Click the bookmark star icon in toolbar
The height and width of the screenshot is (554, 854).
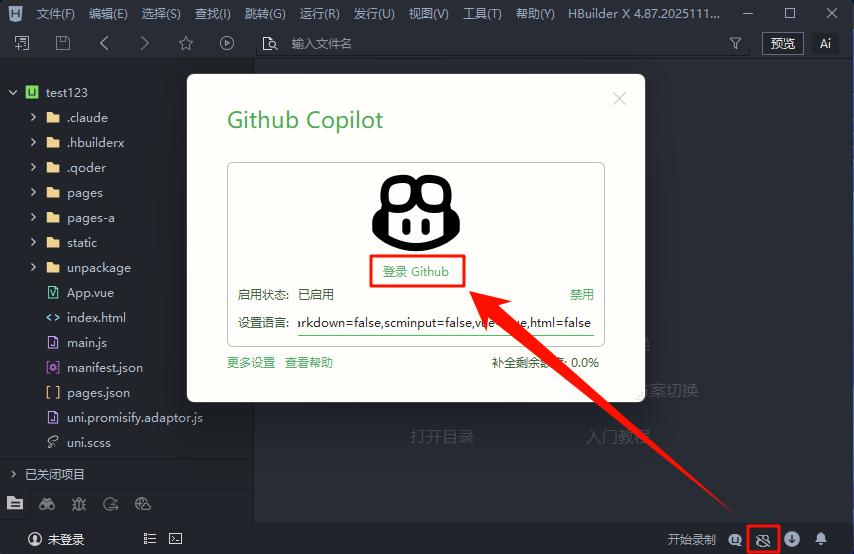click(186, 43)
